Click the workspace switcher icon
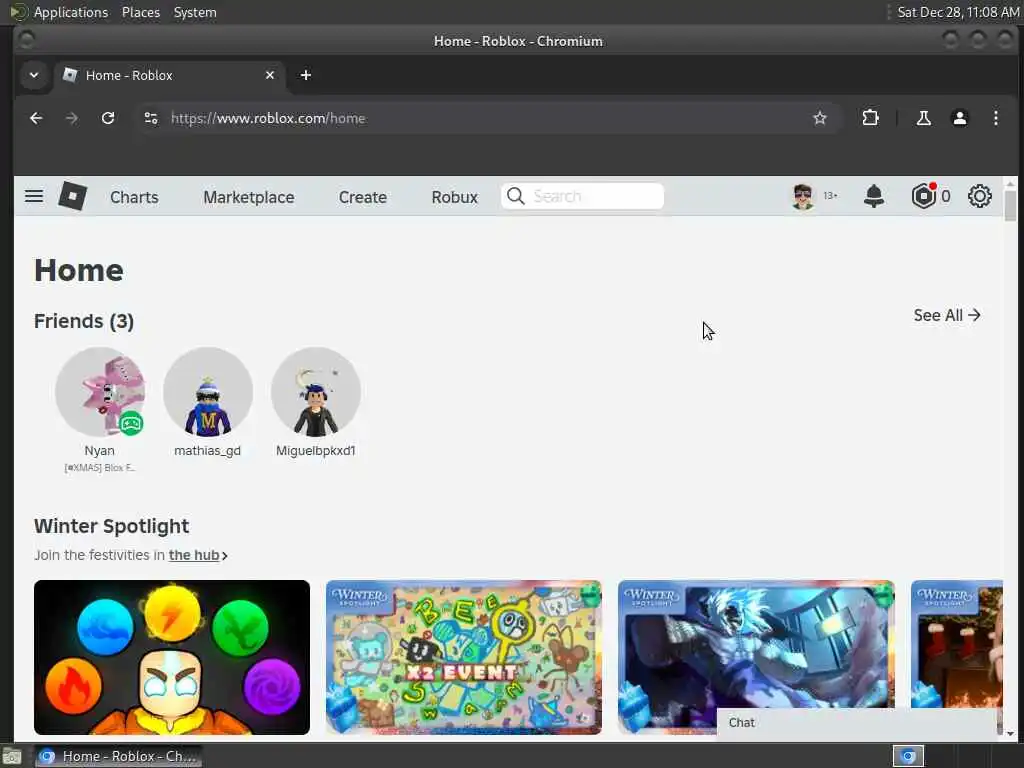This screenshot has height=768, width=1024. pyautogui.click(x=908, y=756)
